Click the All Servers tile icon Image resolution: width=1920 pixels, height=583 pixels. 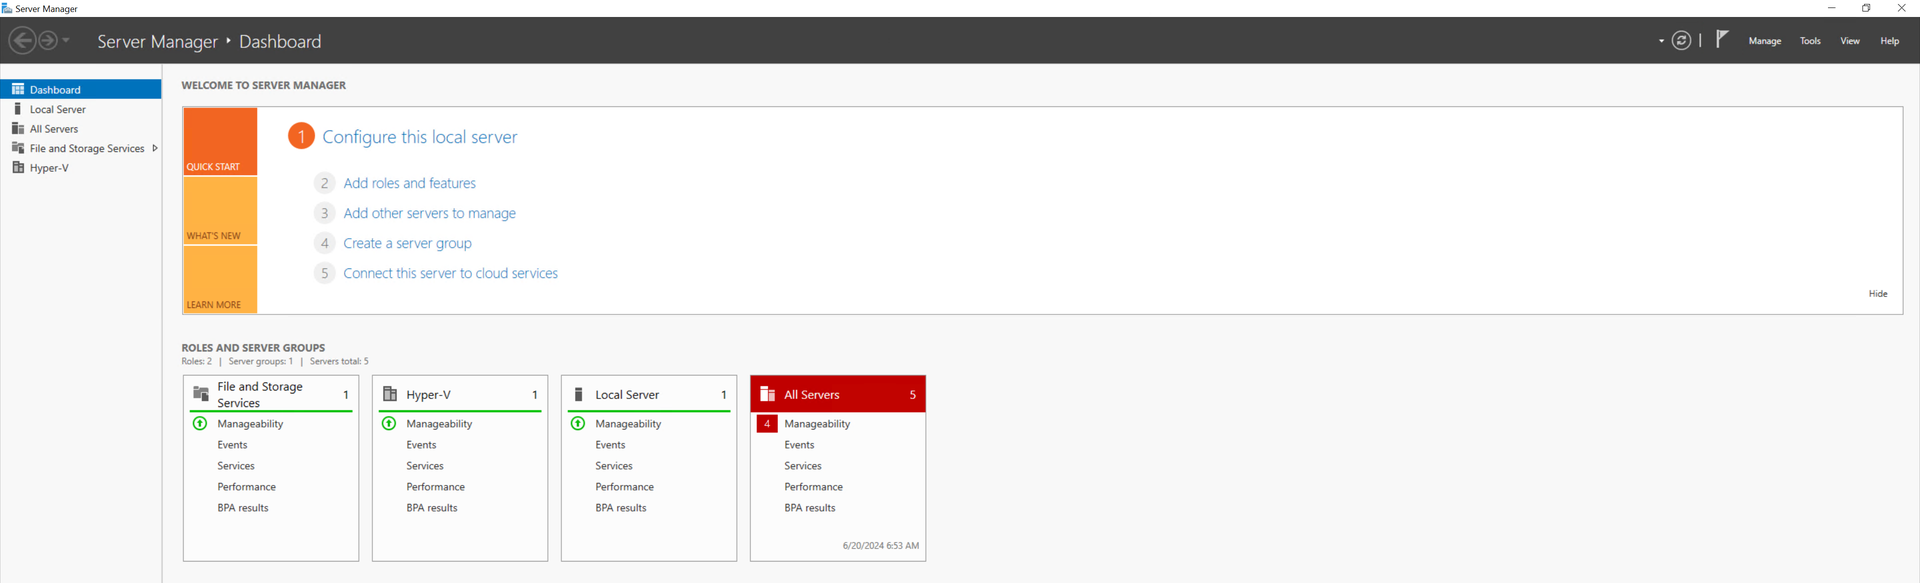768,394
